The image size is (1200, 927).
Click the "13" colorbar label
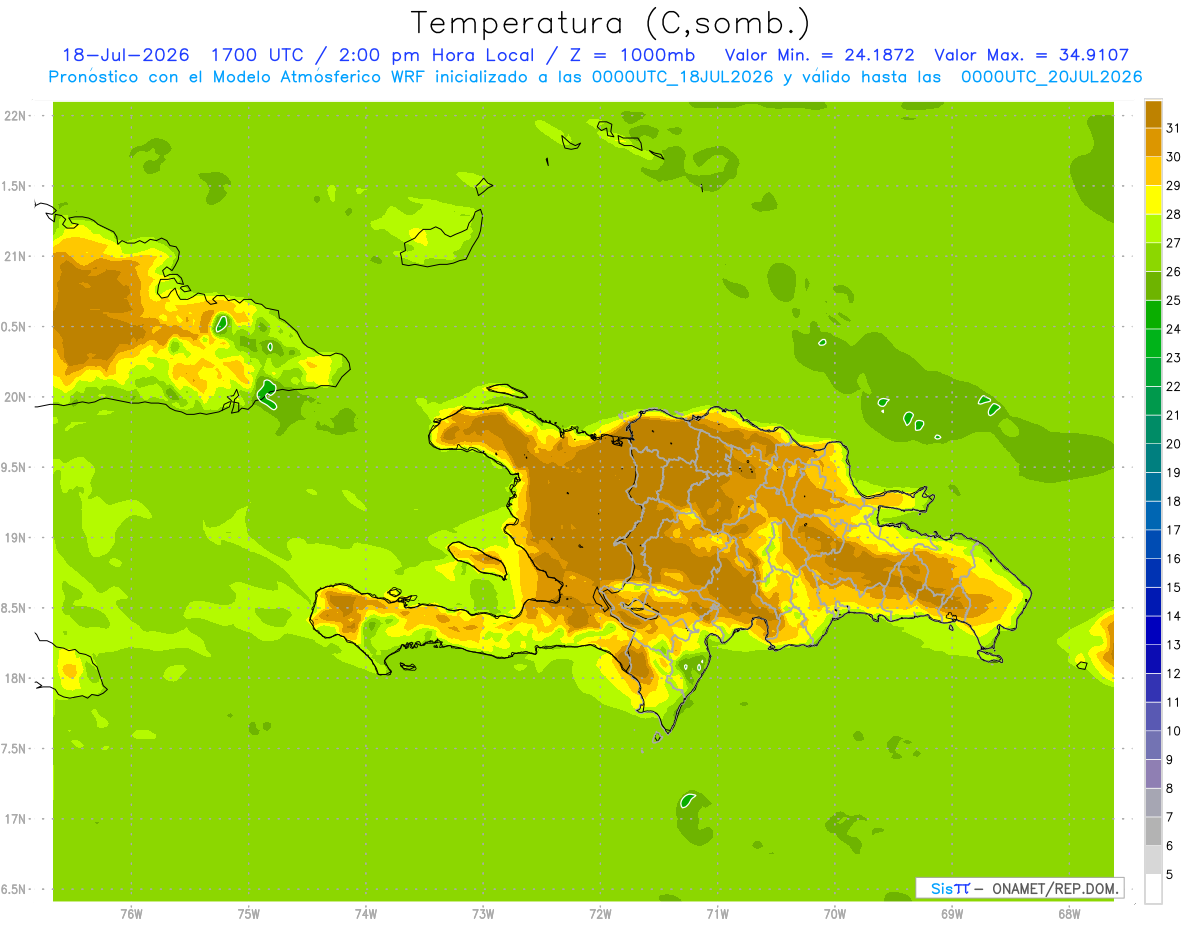click(x=1173, y=645)
